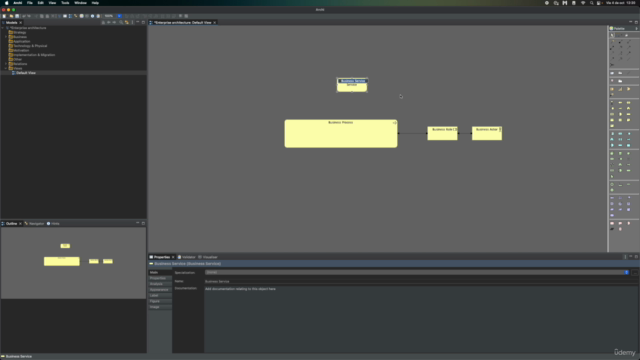Switch to the Outline tab

click(x=11, y=224)
